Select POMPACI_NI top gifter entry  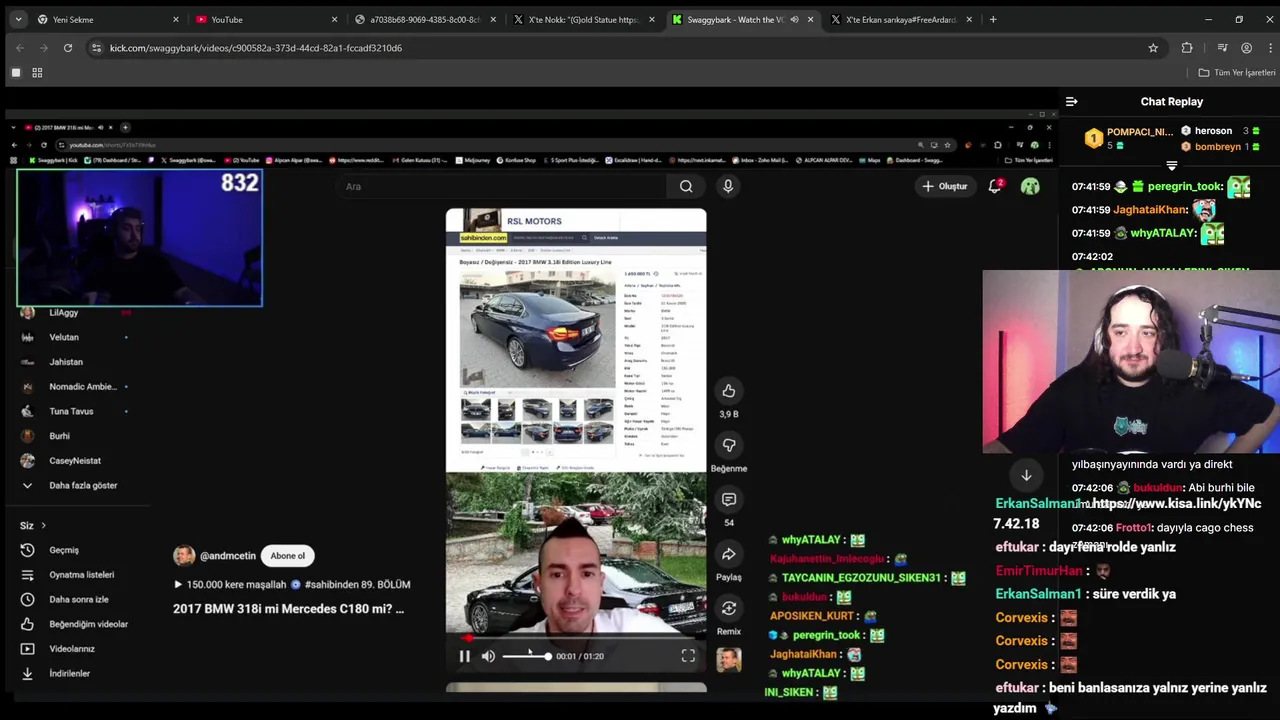click(x=1129, y=138)
